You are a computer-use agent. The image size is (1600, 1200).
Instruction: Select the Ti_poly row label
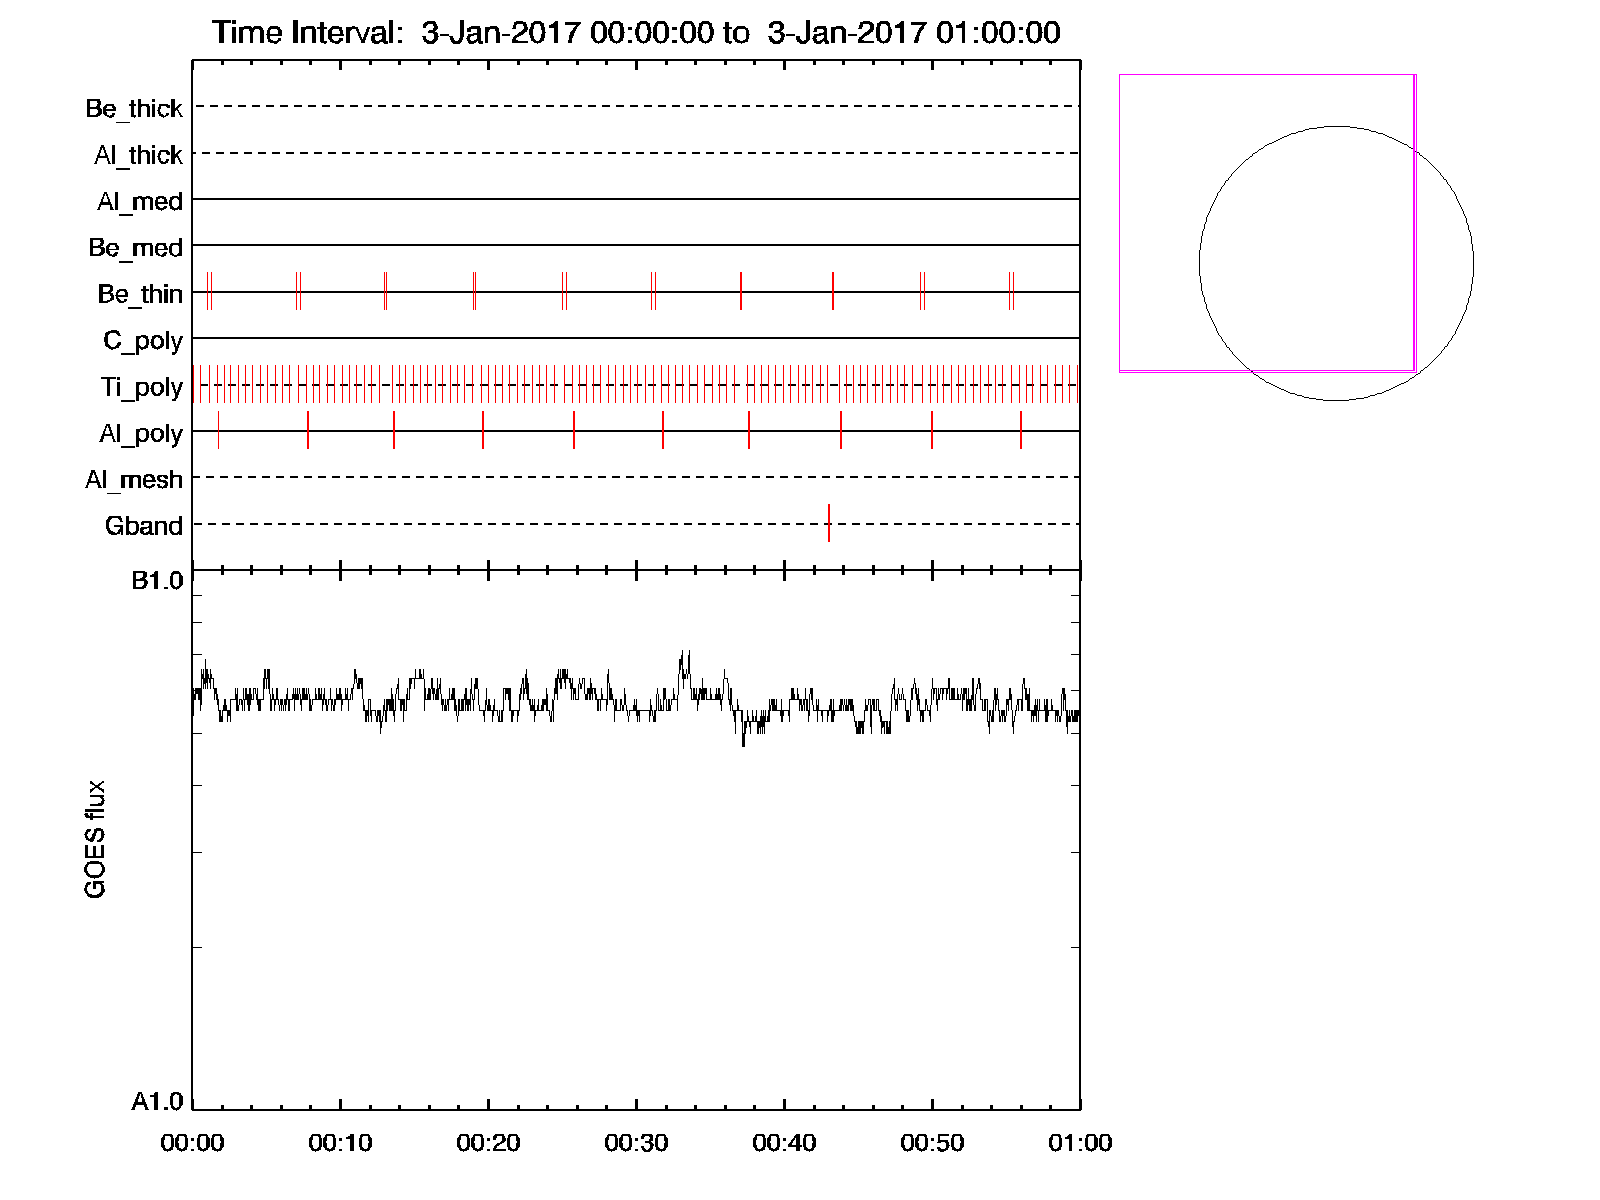coord(141,387)
